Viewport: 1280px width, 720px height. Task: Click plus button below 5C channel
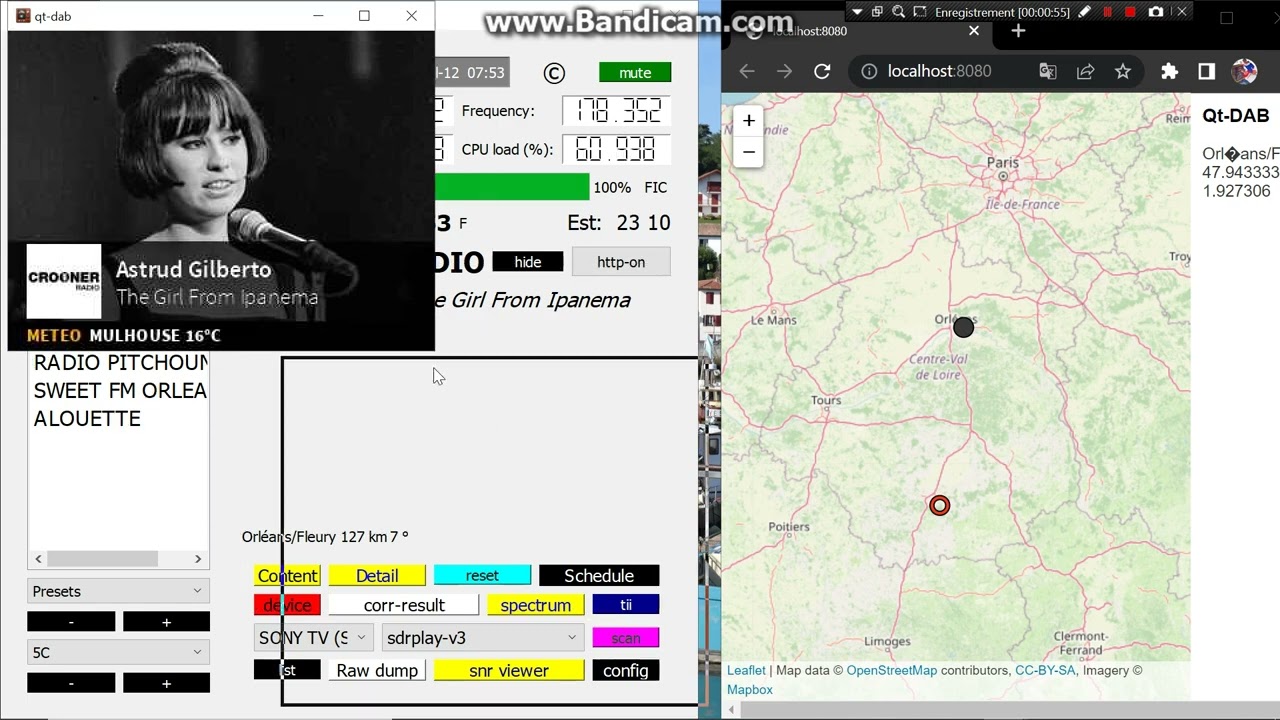(166, 683)
